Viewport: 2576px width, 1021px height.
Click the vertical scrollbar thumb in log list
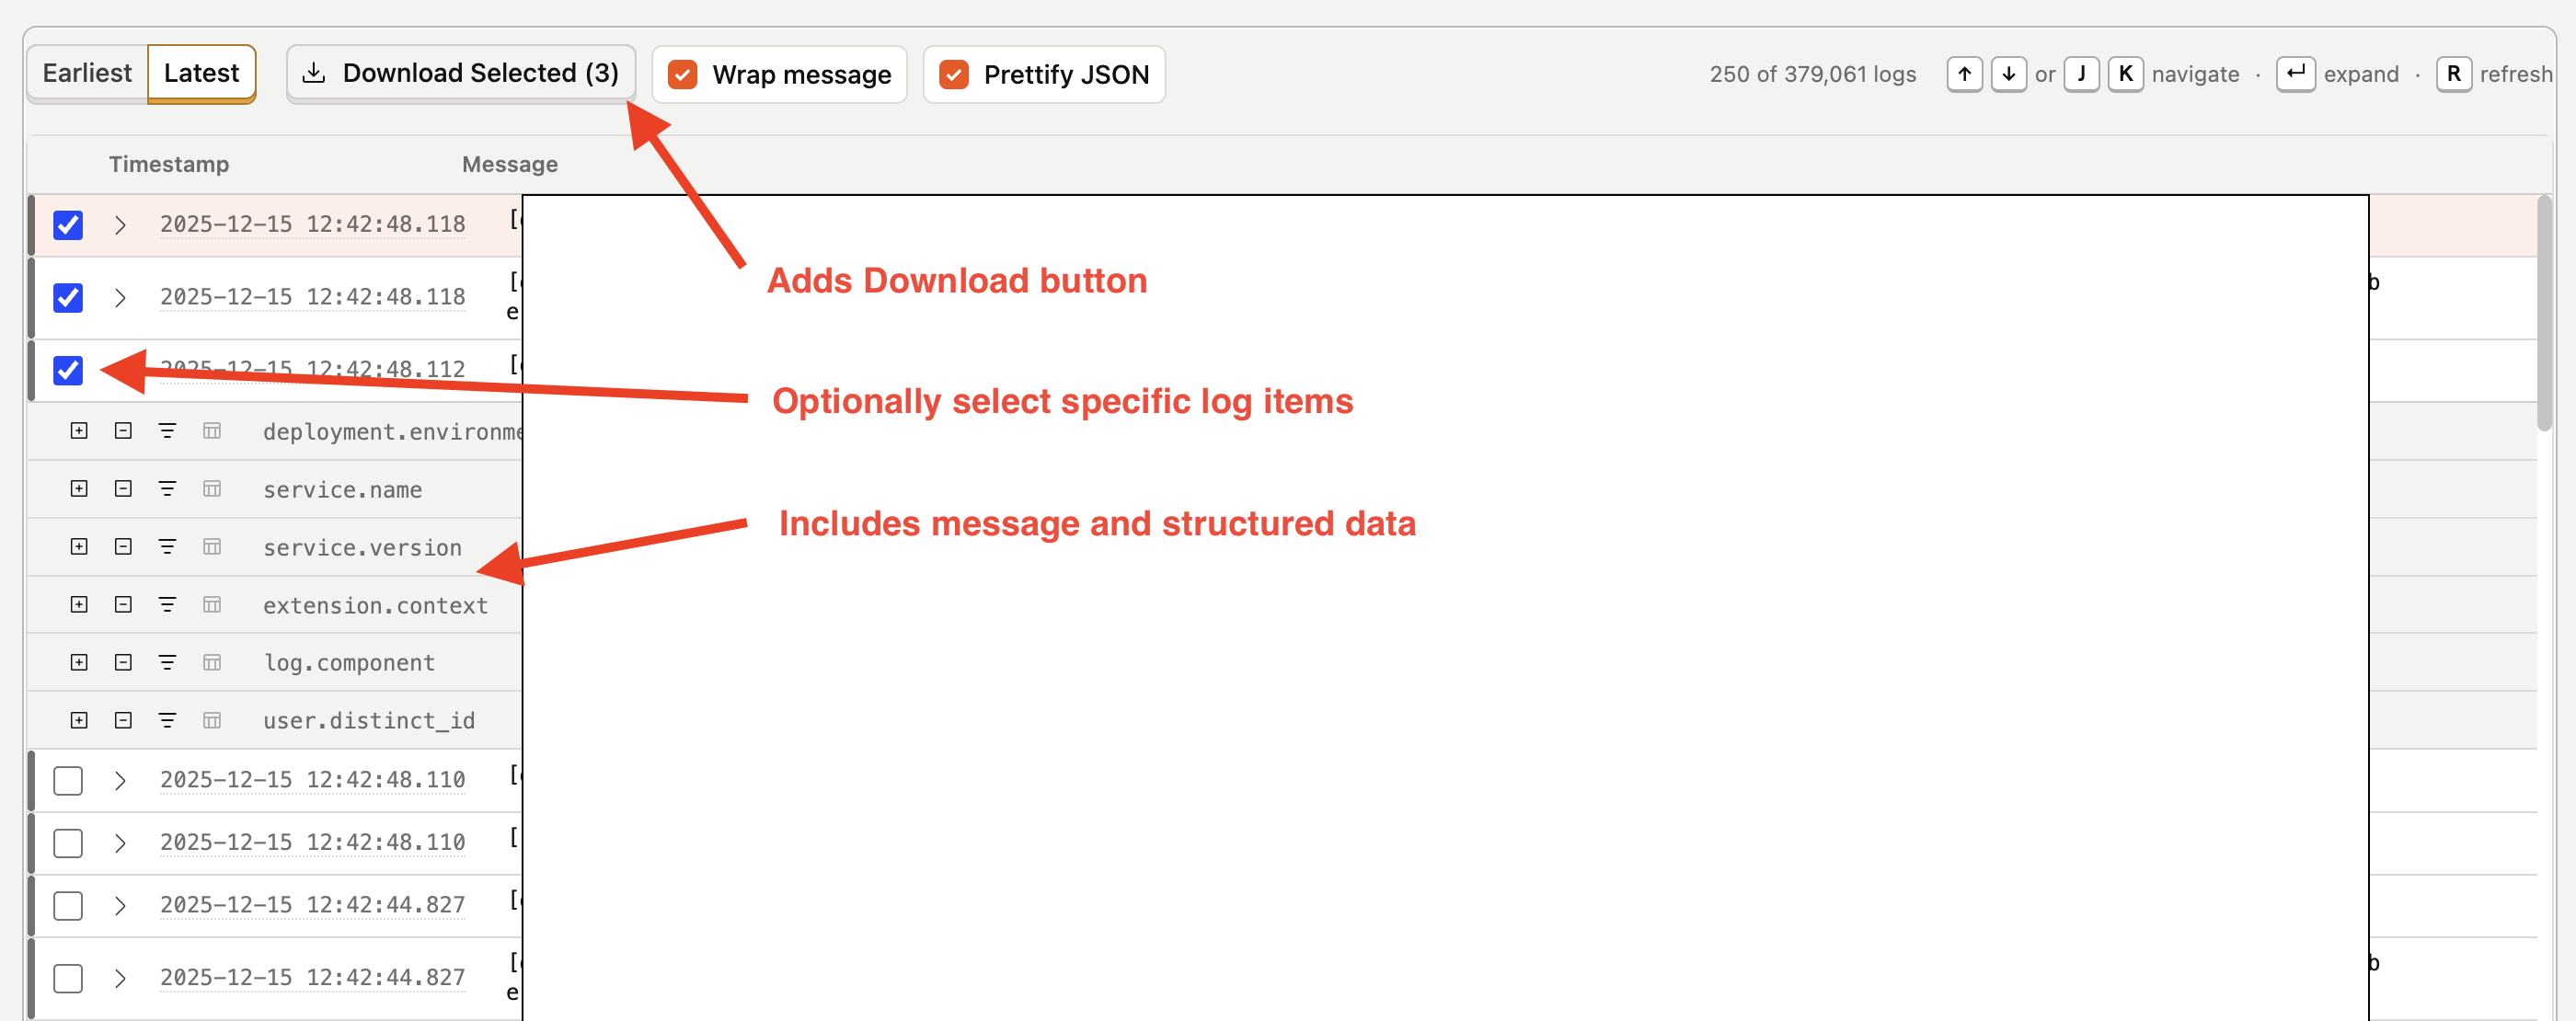click(x=2543, y=312)
